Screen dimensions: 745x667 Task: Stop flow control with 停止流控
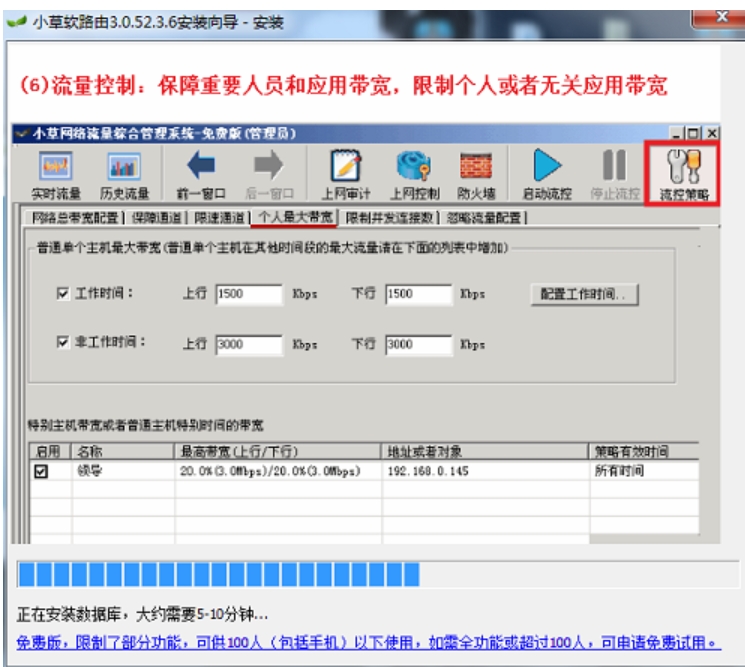[615, 174]
